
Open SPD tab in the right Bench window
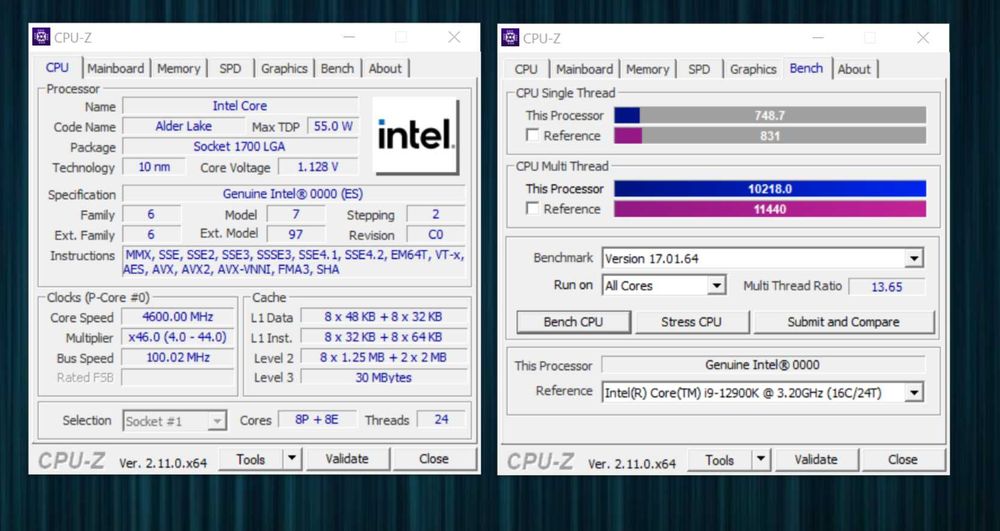(x=699, y=69)
